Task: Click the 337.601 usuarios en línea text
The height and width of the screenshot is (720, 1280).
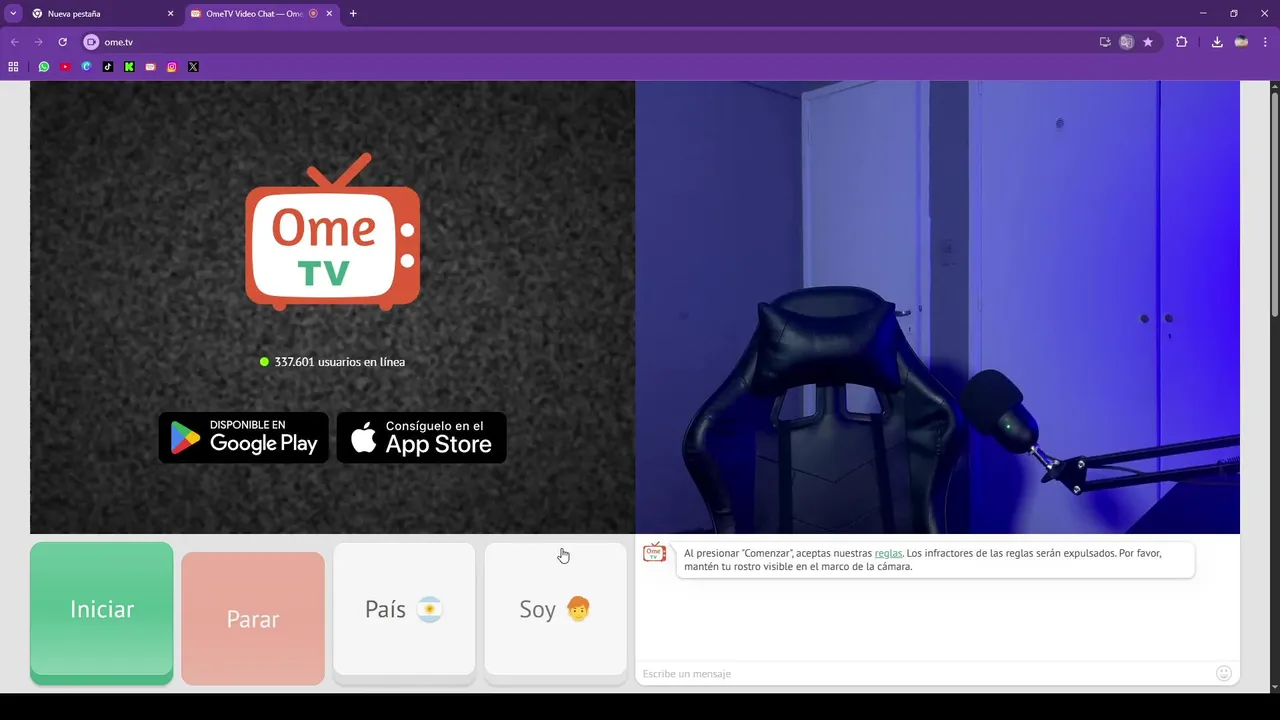Action: click(340, 362)
